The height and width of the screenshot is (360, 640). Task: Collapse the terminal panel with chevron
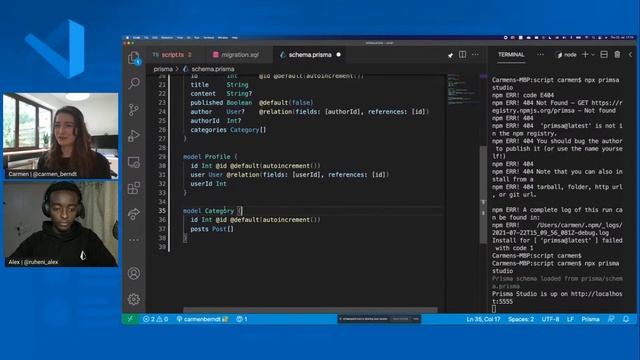pos(631,55)
